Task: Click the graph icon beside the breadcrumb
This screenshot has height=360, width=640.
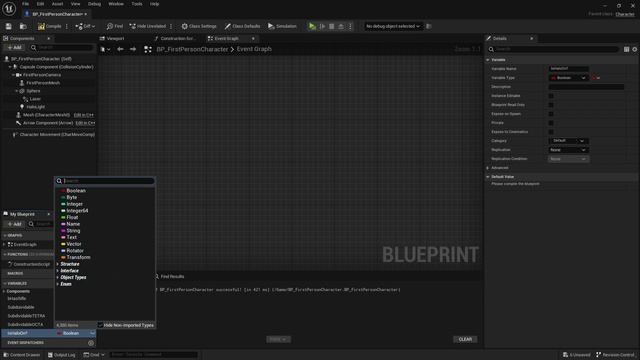Action: pos(148,49)
